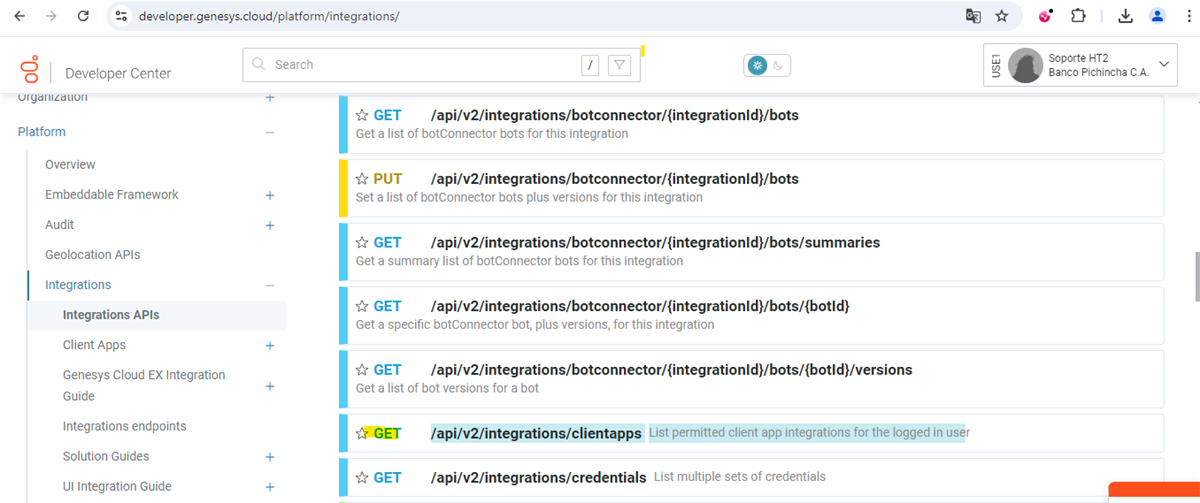Click the translate page icon
This screenshot has width=1200, height=503.
click(973, 16)
